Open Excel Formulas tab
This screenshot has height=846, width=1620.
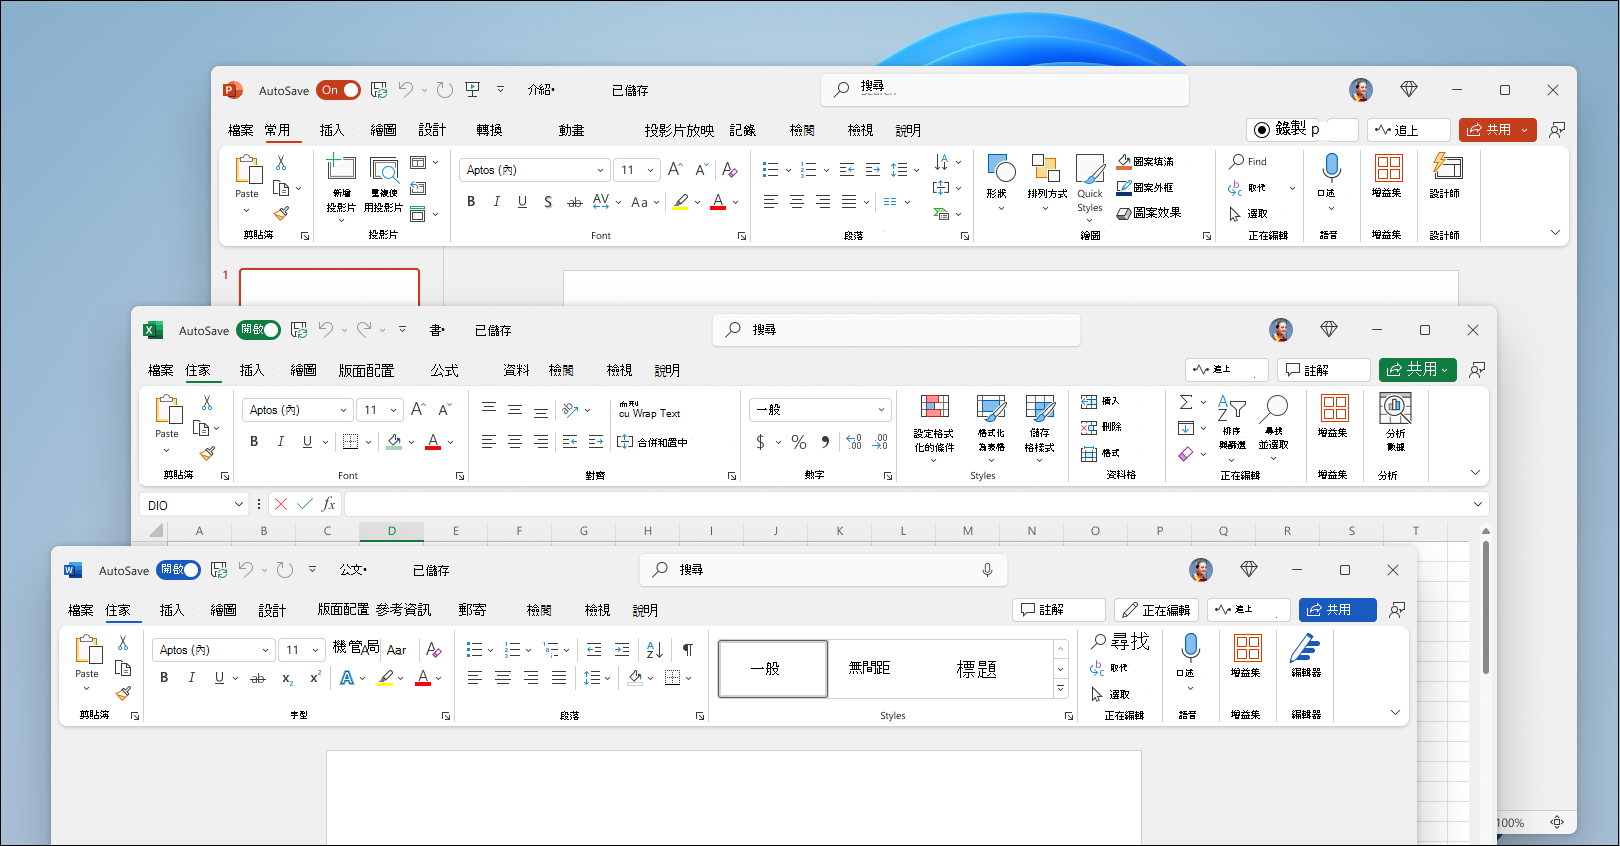coord(444,370)
